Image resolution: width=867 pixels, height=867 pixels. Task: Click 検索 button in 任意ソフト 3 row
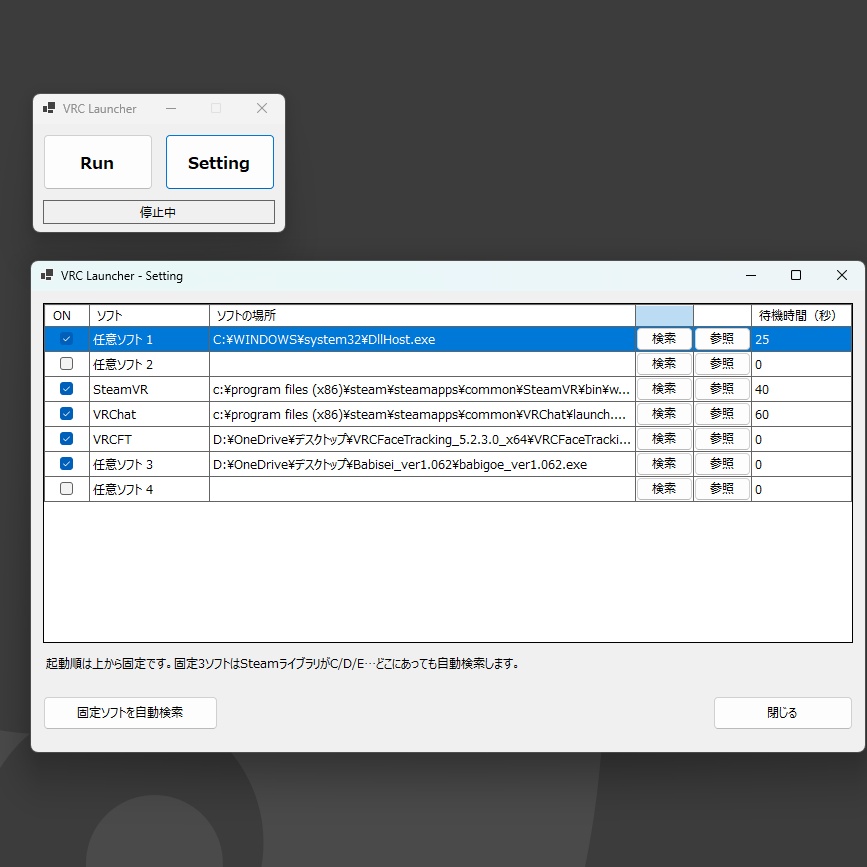coord(664,464)
